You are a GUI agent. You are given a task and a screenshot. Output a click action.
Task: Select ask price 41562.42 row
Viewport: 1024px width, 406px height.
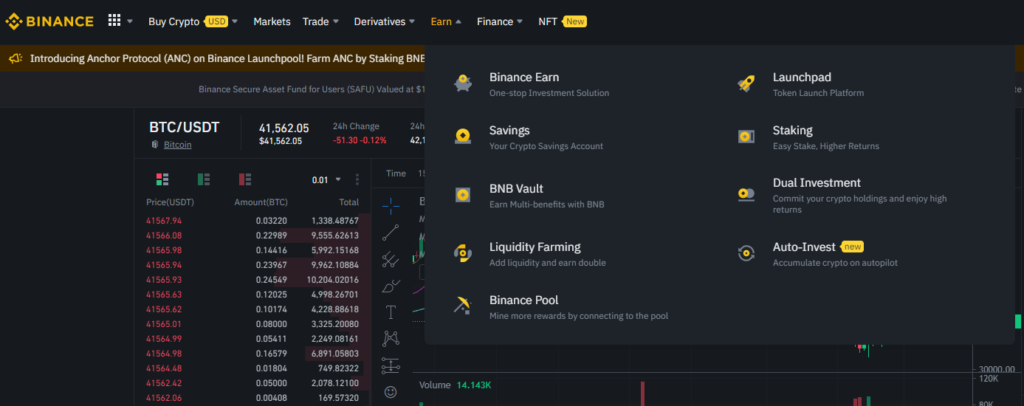tap(252, 383)
